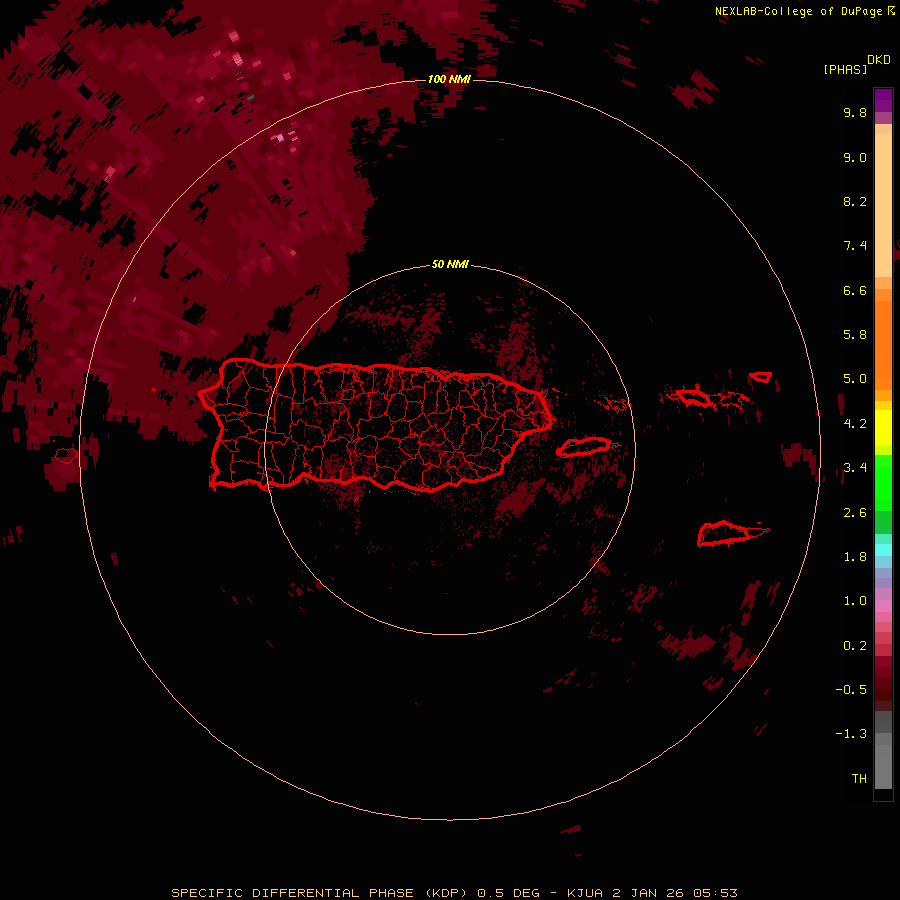The height and width of the screenshot is (900, 900).
Task: Pick the yellow band on color bar
Action: click(x=883, y=428)
